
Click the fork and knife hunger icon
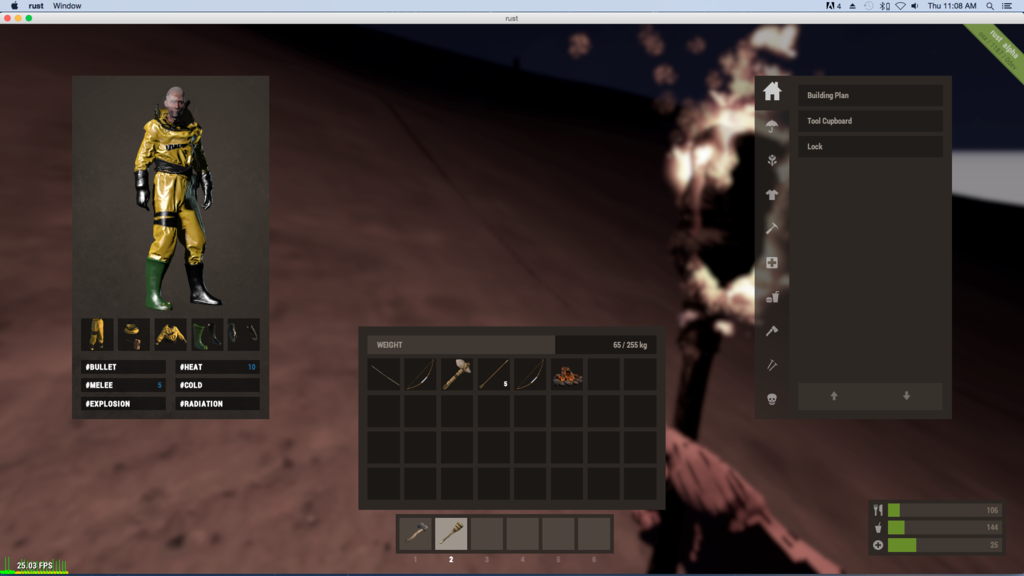[878, 510]
